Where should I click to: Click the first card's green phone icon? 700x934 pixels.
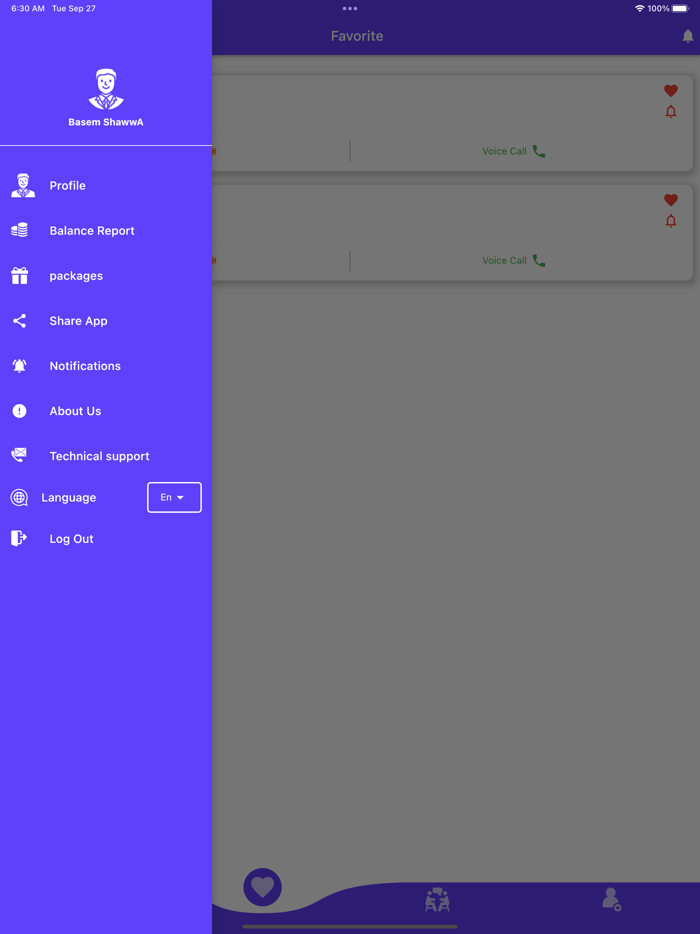[x=539, y=151]
